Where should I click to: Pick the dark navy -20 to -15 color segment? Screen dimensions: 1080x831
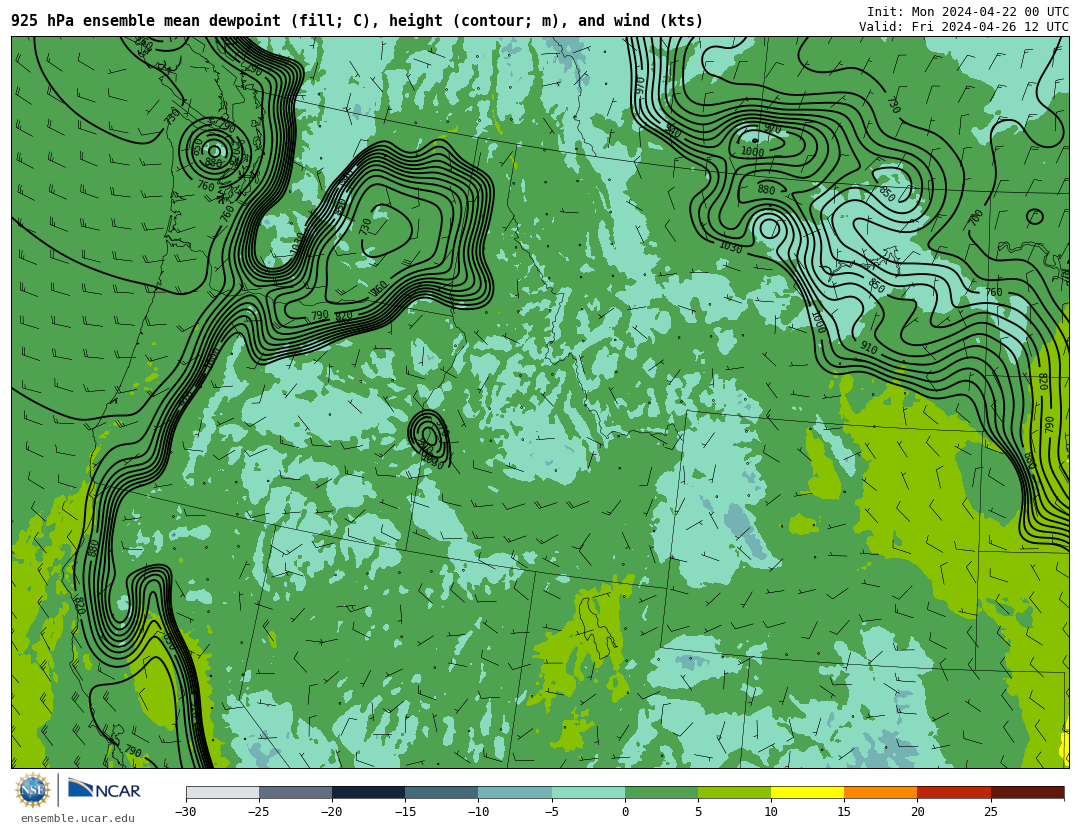click(368, 792)
